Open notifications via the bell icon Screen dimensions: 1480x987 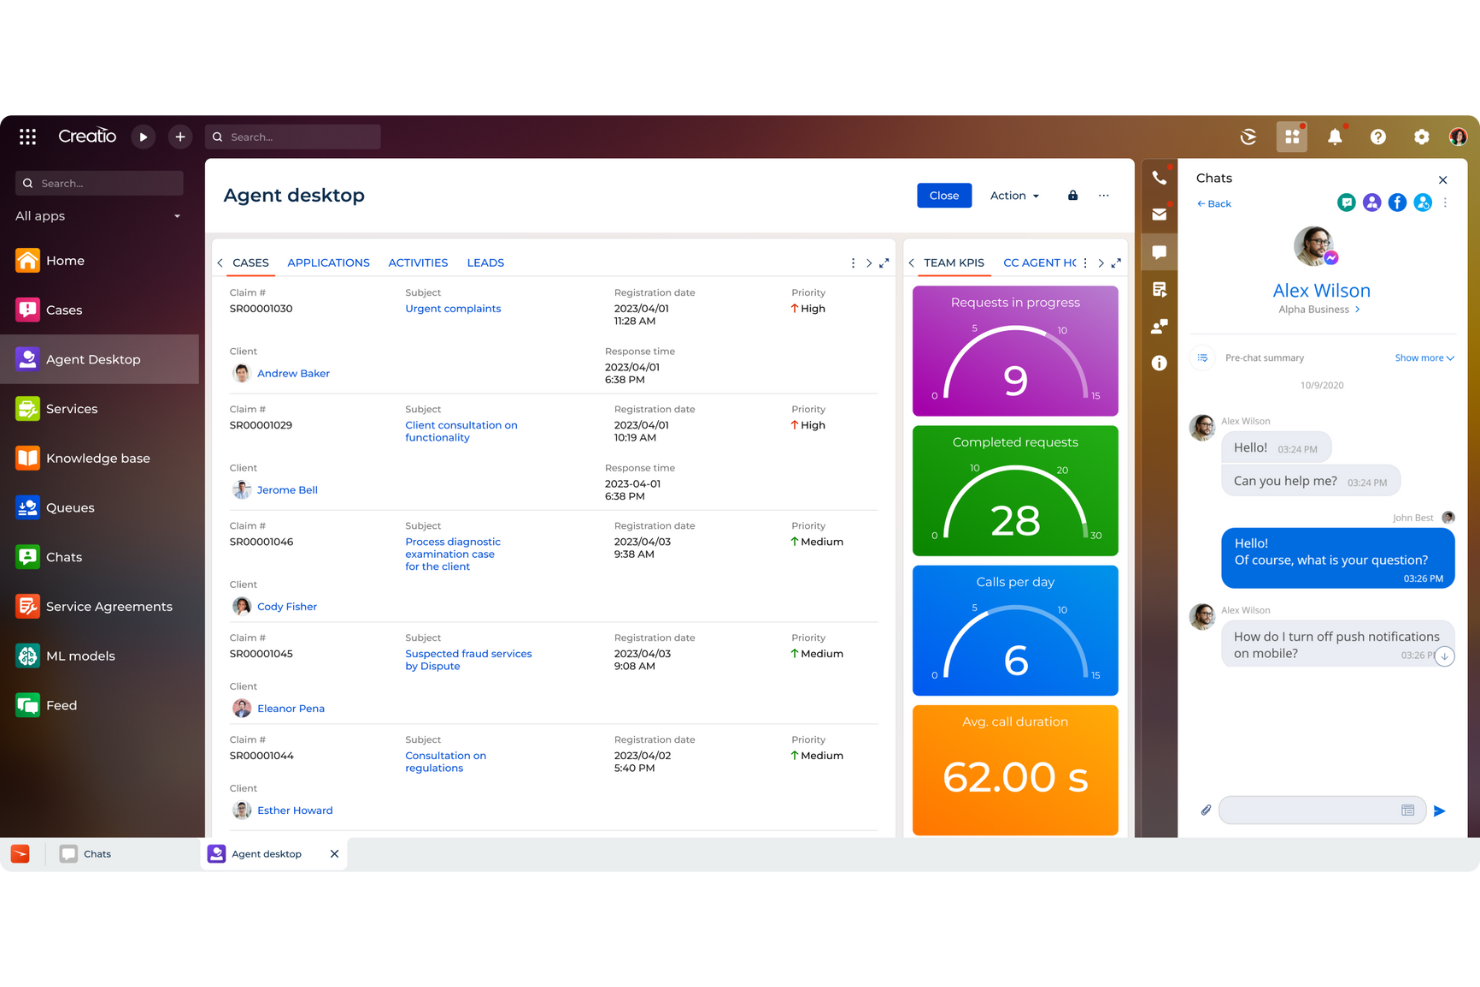1334,136
